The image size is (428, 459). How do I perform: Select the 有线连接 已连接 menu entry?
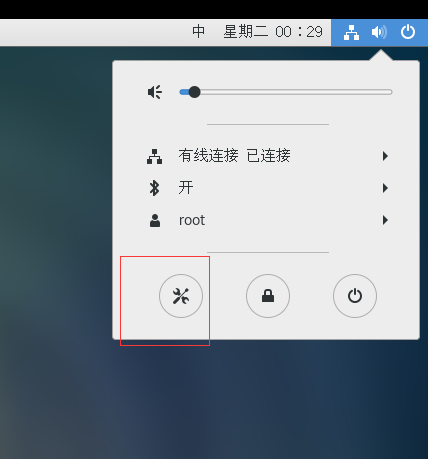266,156
